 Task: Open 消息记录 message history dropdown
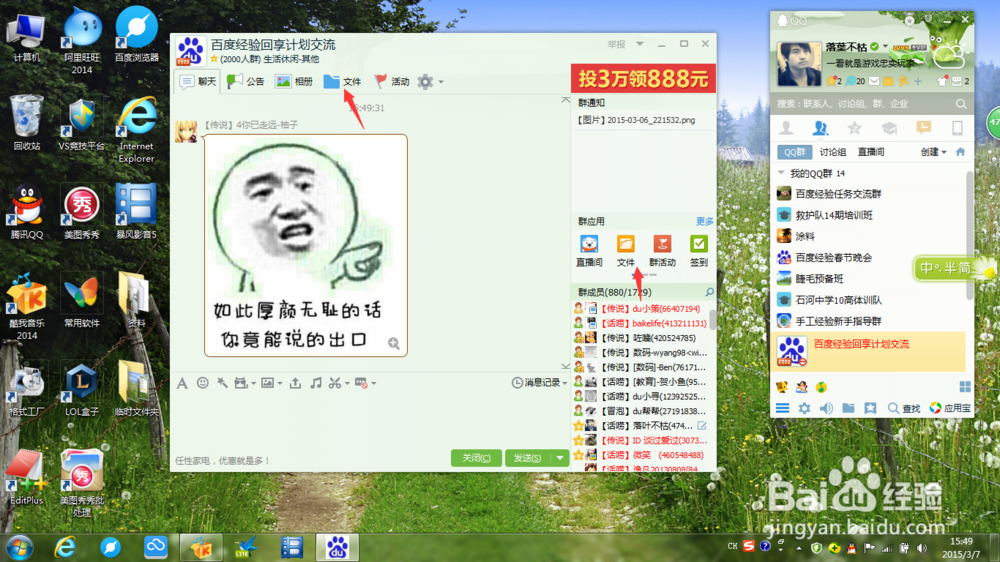click(540, 383)
